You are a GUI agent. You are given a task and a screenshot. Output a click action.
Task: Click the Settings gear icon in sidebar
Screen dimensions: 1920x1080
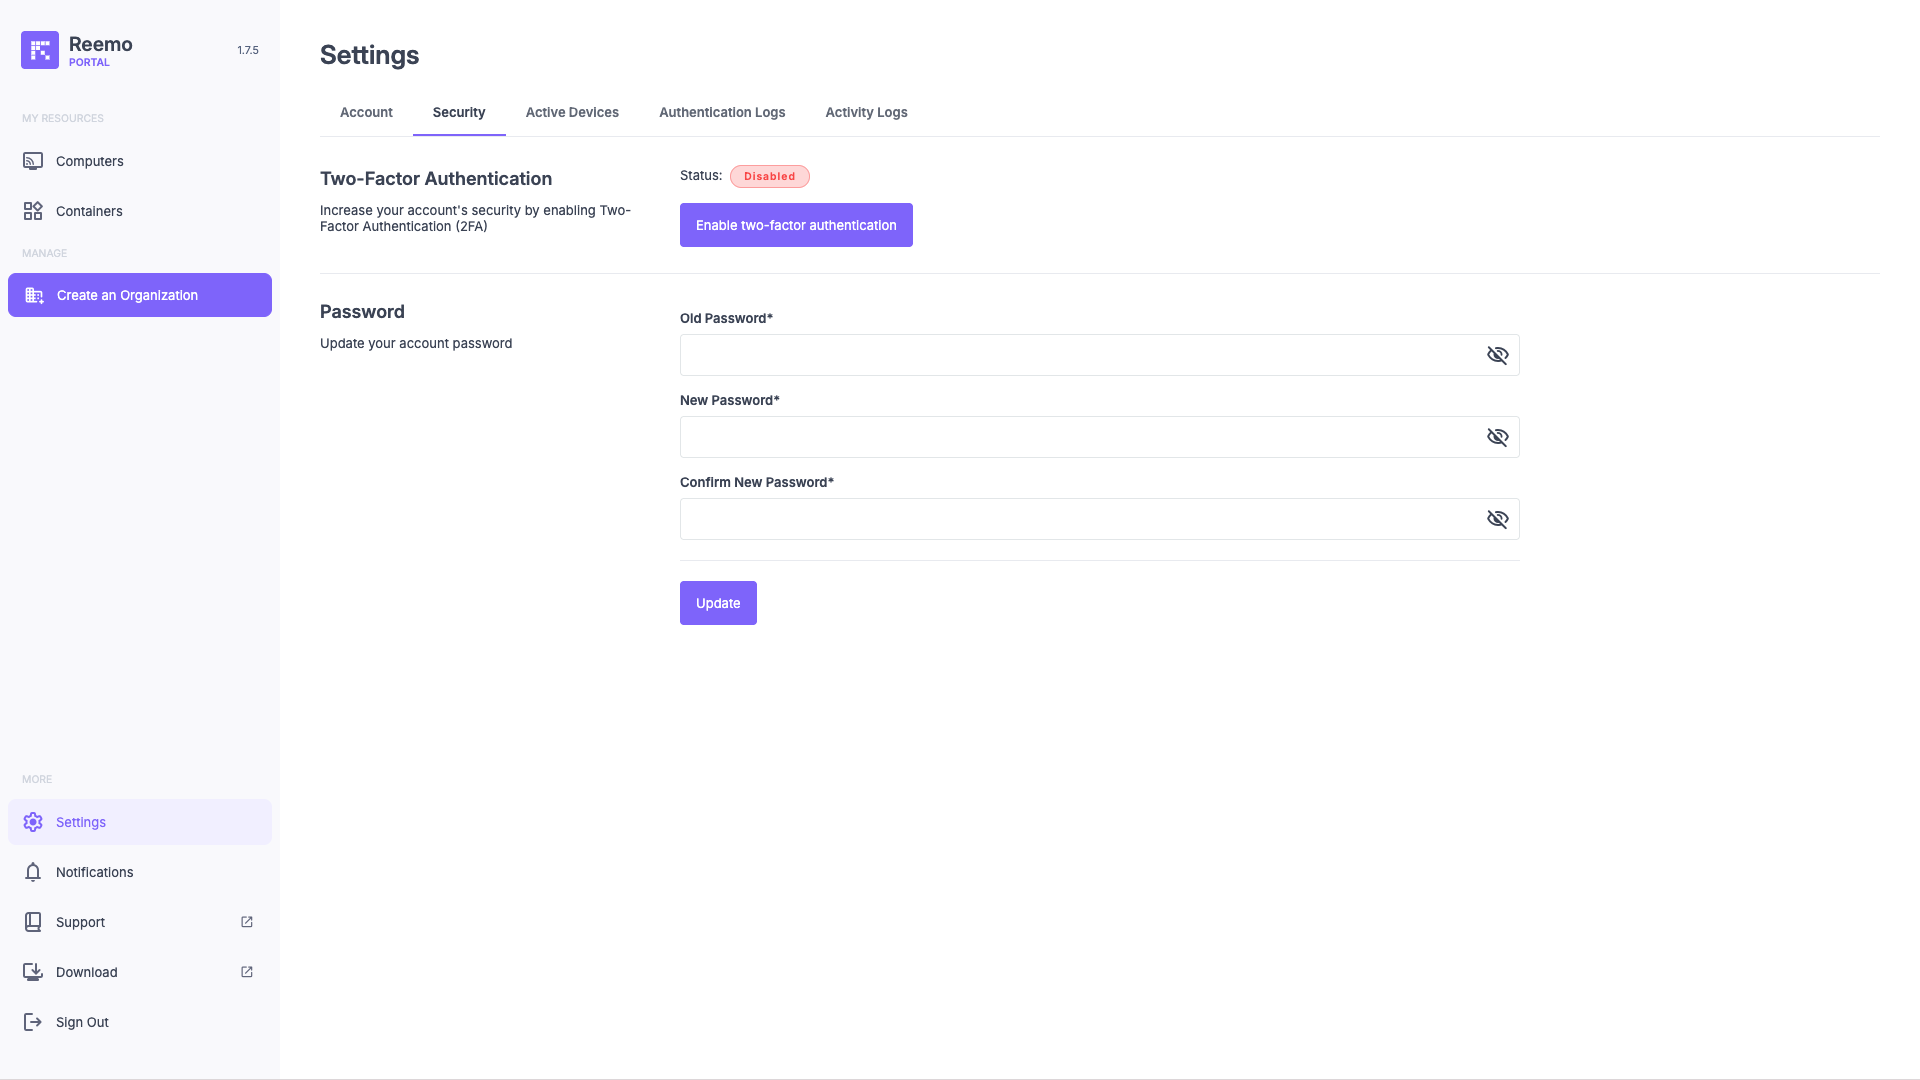pos(33,822)
